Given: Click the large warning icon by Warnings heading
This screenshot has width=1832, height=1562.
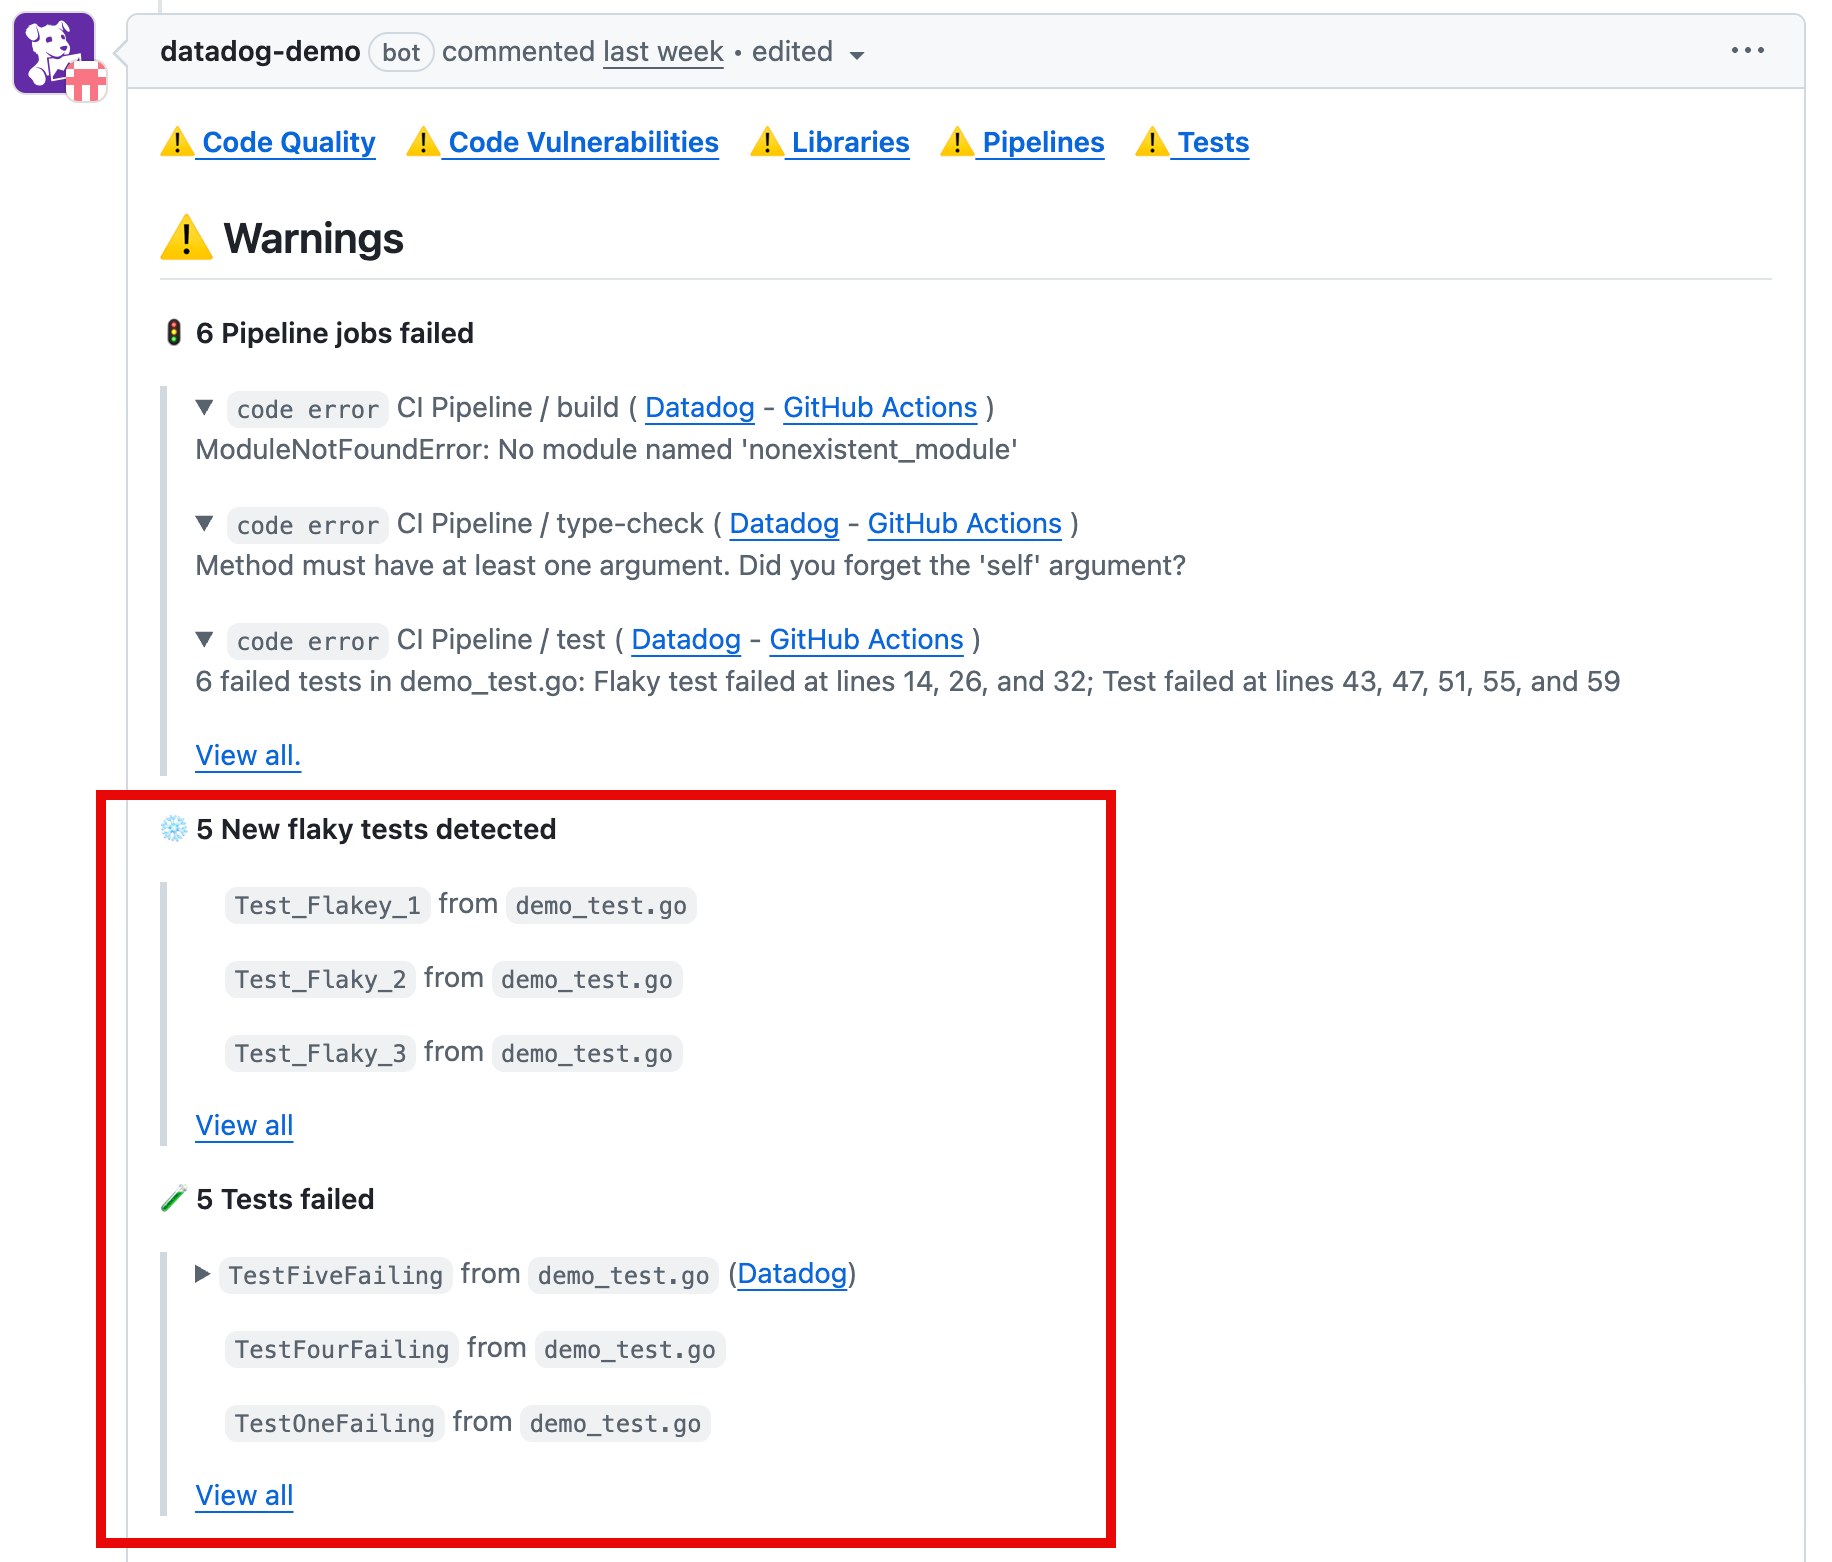Looking at the screenshot, I should (x=186, y=238).
